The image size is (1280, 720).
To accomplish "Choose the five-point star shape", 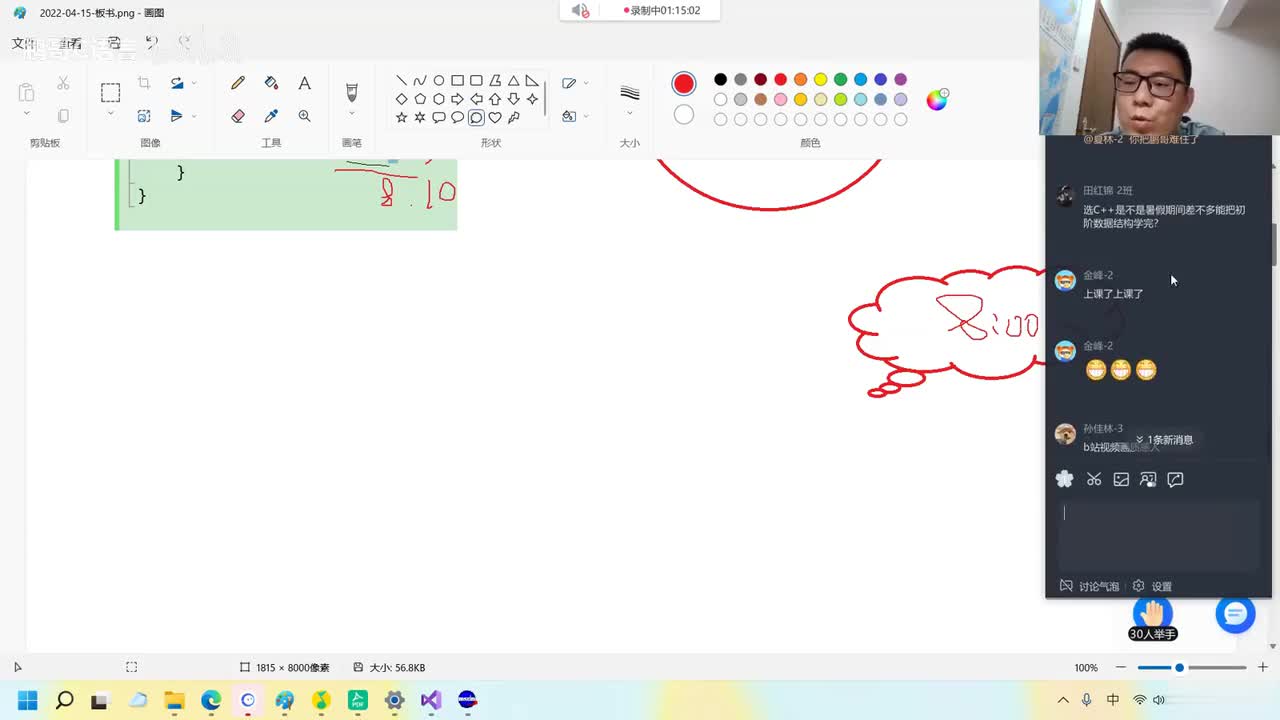I will point(401,117).
